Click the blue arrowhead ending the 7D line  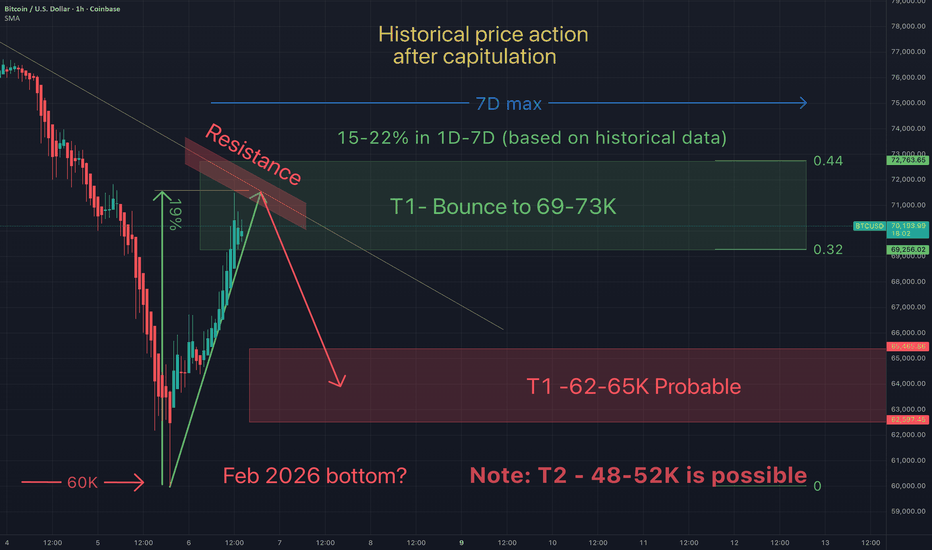click(803, 103)
